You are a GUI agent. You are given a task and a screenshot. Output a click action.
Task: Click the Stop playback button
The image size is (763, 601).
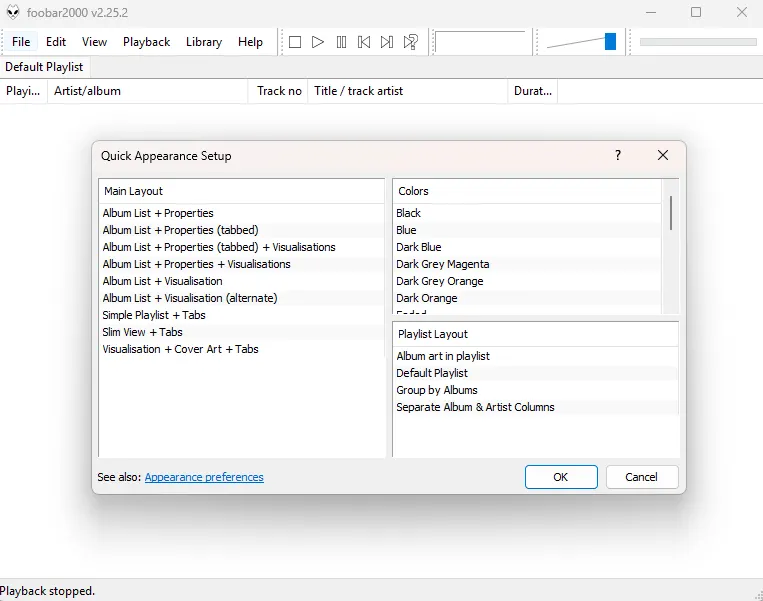pos(295,42)
